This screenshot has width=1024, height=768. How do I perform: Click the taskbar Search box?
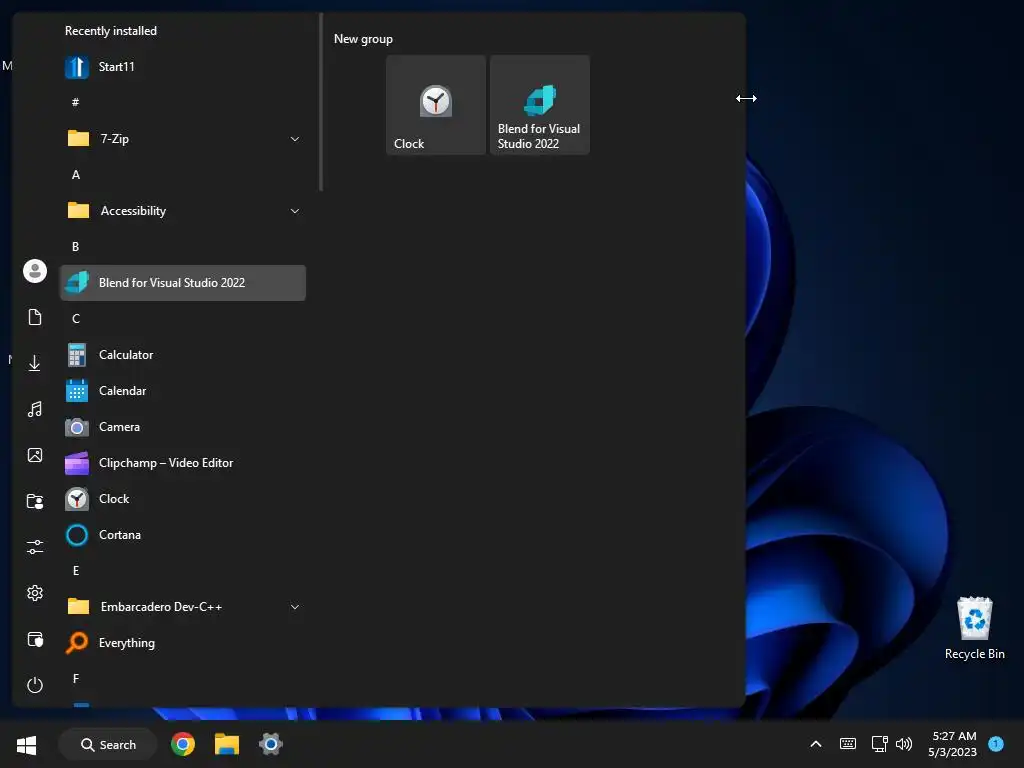(x=108, y=744)
